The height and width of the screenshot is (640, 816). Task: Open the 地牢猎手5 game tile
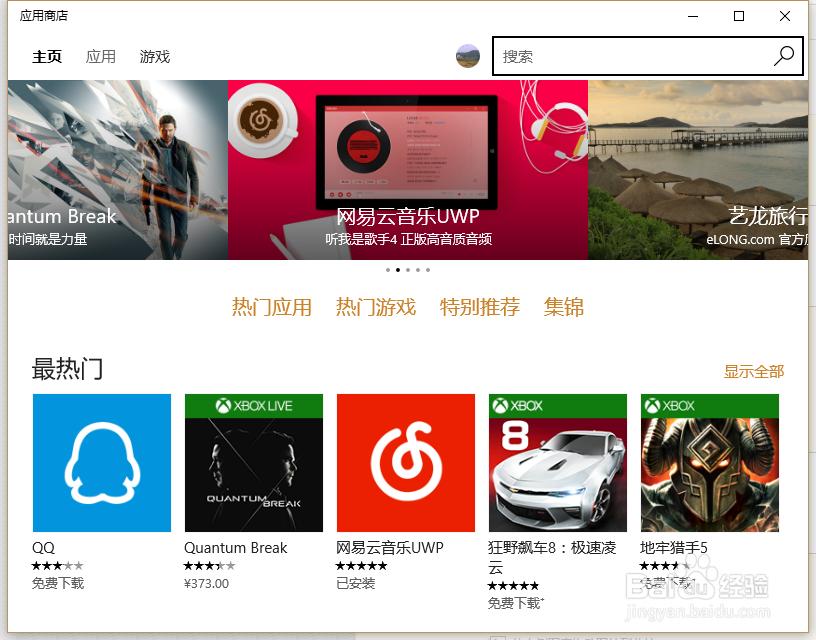click(710, 463)
